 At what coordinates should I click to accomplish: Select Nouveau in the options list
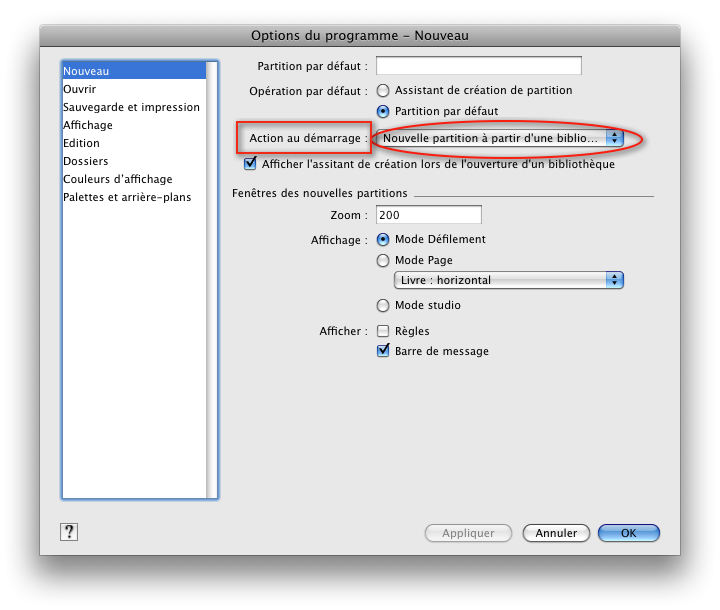[x=86, y=71]
